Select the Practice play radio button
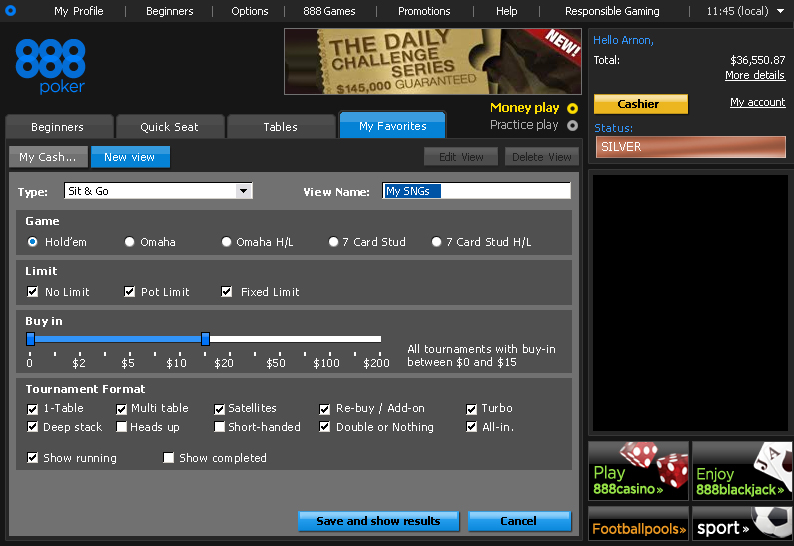This screenshot has width=794, height=546. point(572,125)
